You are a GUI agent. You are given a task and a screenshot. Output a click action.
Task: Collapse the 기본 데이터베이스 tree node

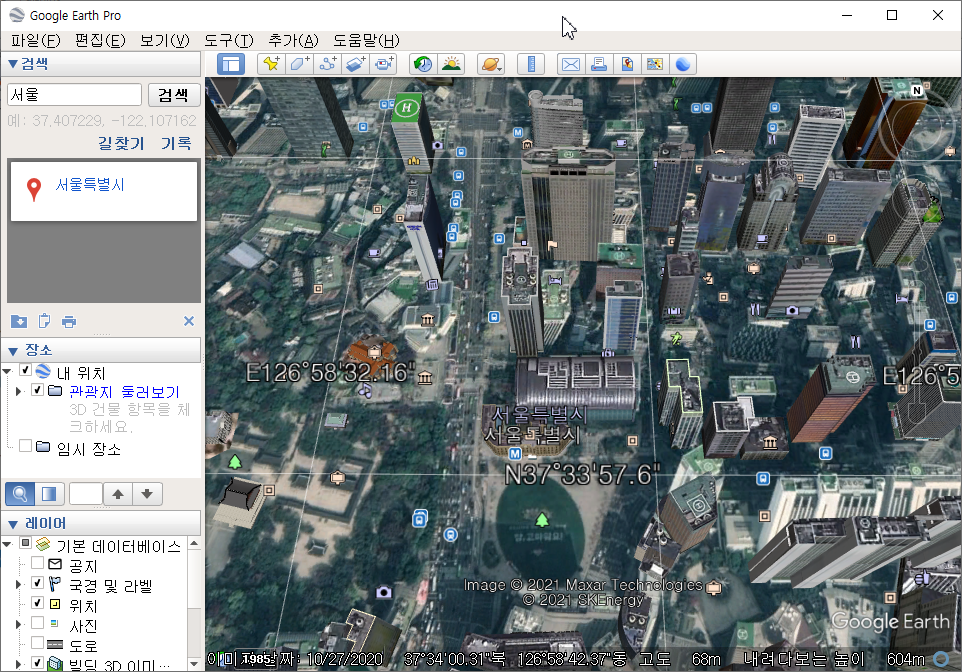[7, 544]
